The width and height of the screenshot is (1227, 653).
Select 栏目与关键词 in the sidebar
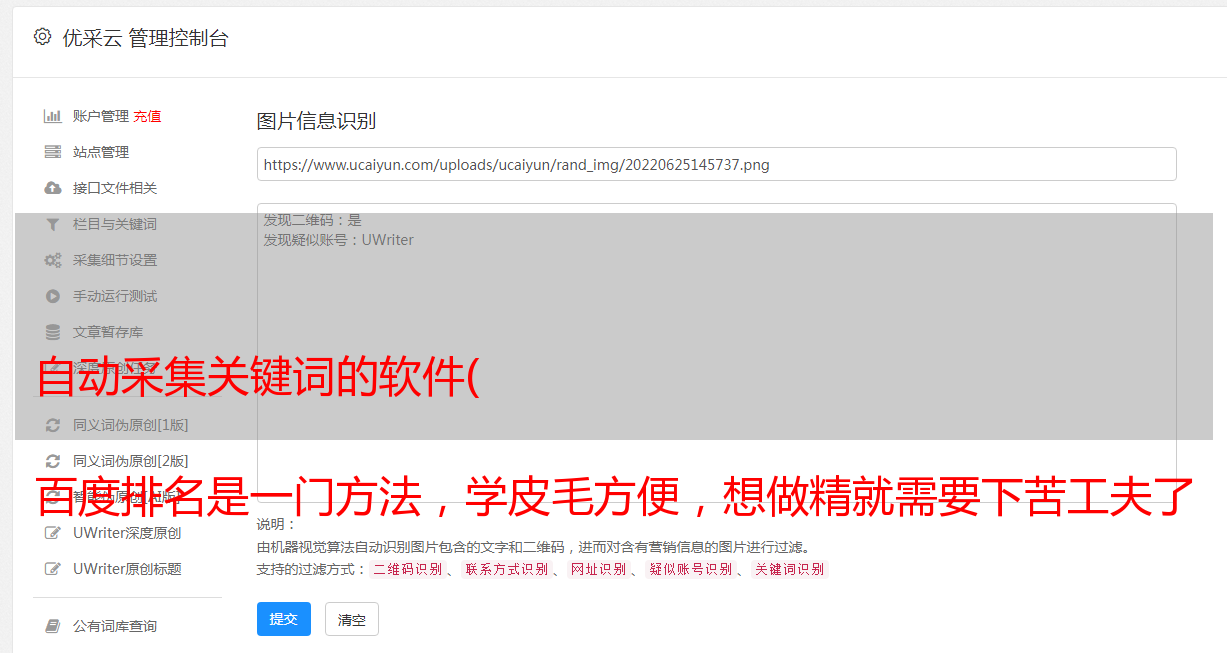pos(115,224)
